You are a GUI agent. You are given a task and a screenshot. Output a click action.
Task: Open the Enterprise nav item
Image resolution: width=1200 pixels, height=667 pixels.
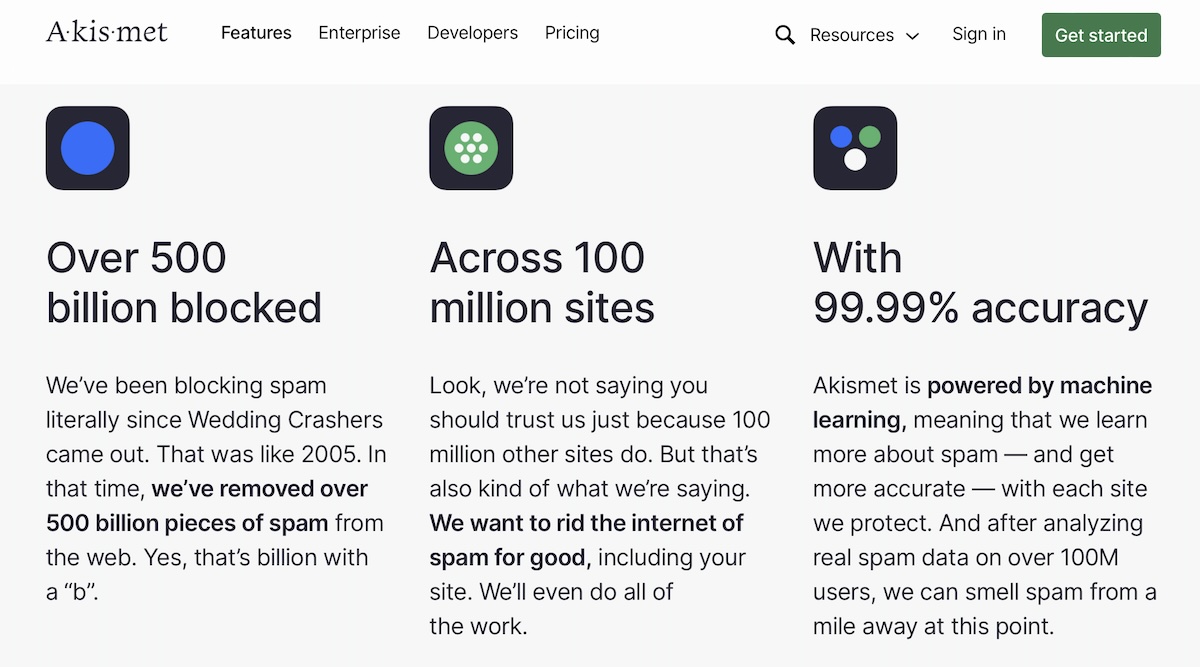pos(359,33)
